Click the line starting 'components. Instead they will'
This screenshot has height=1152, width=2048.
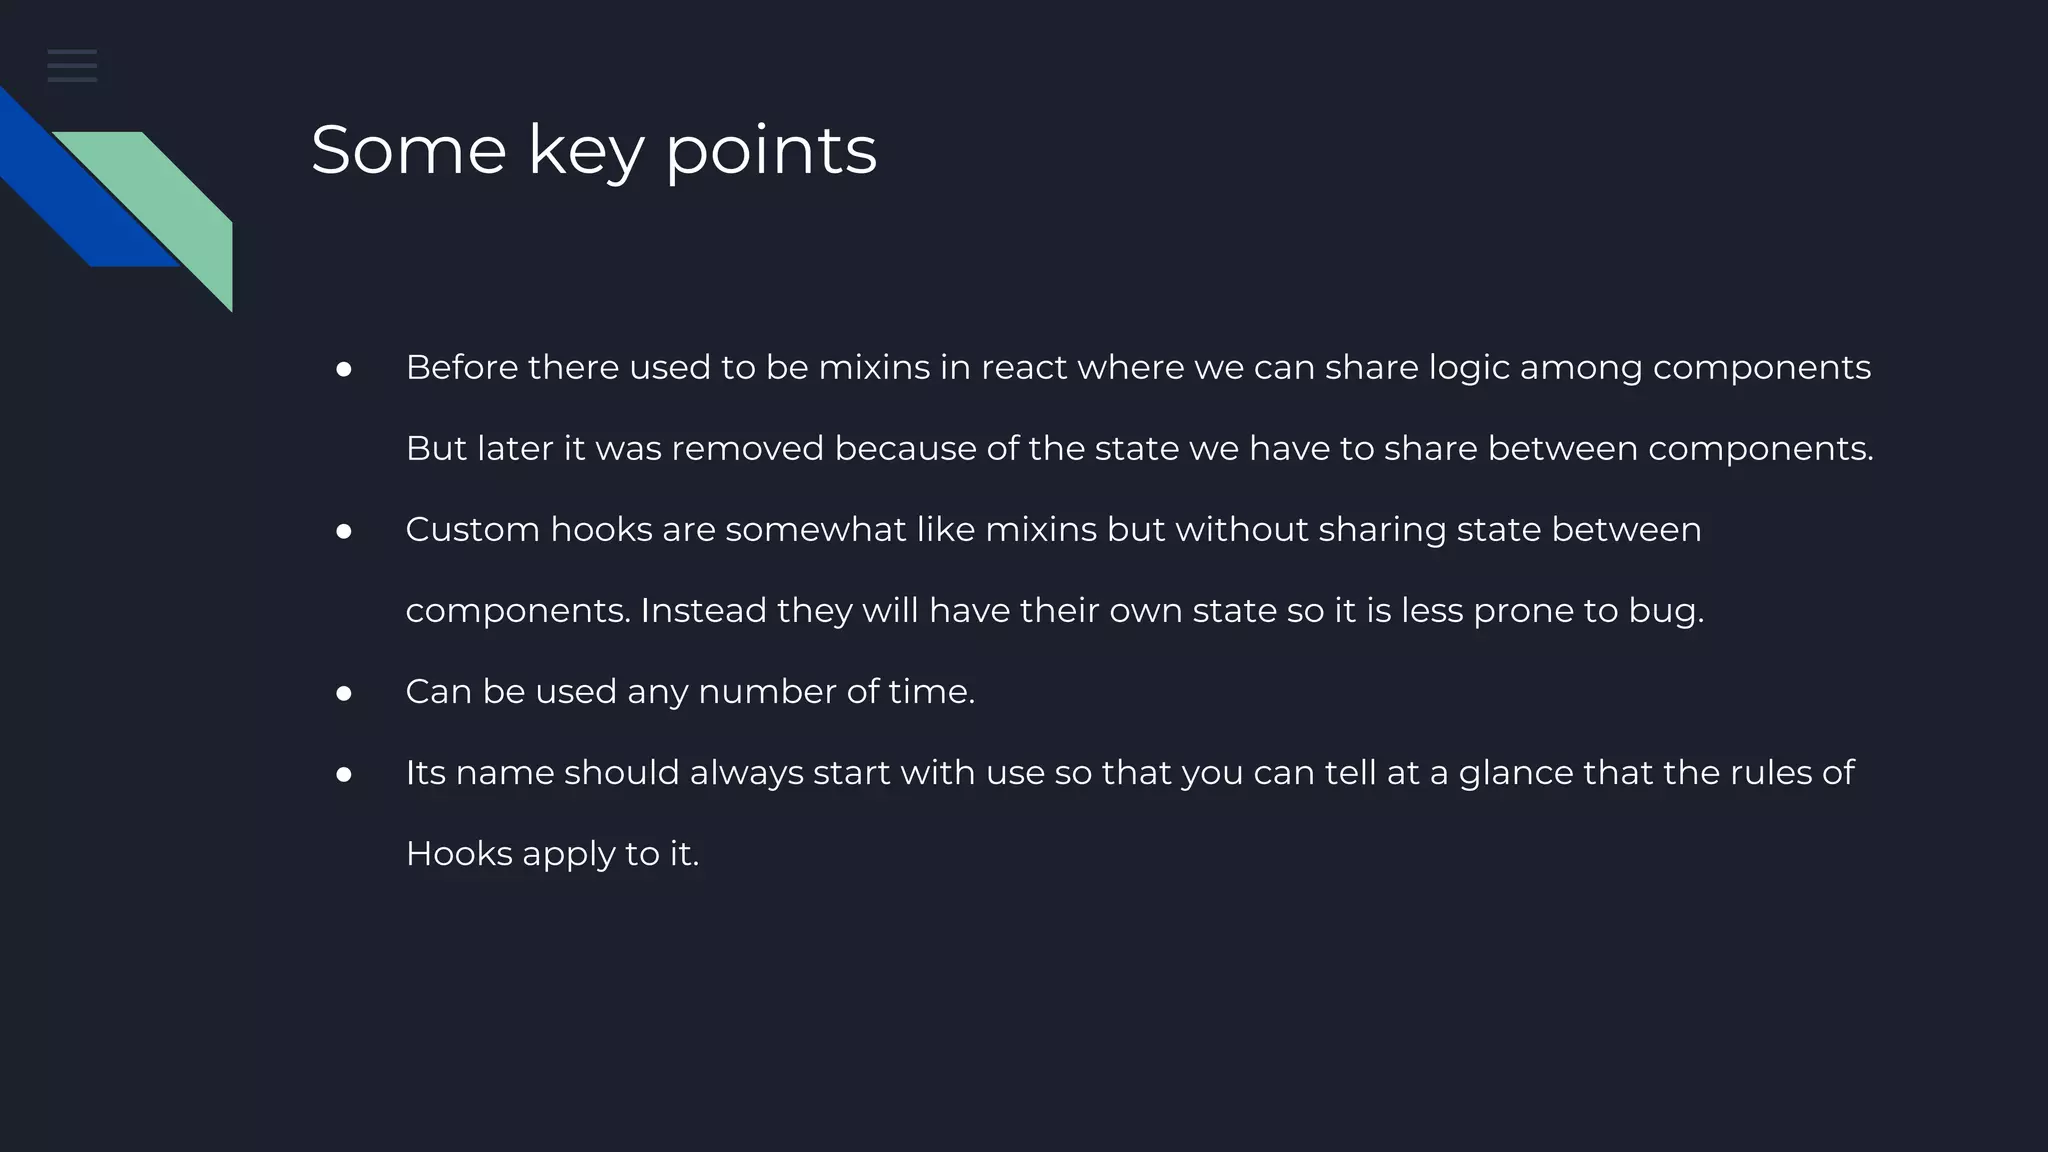1055,610
